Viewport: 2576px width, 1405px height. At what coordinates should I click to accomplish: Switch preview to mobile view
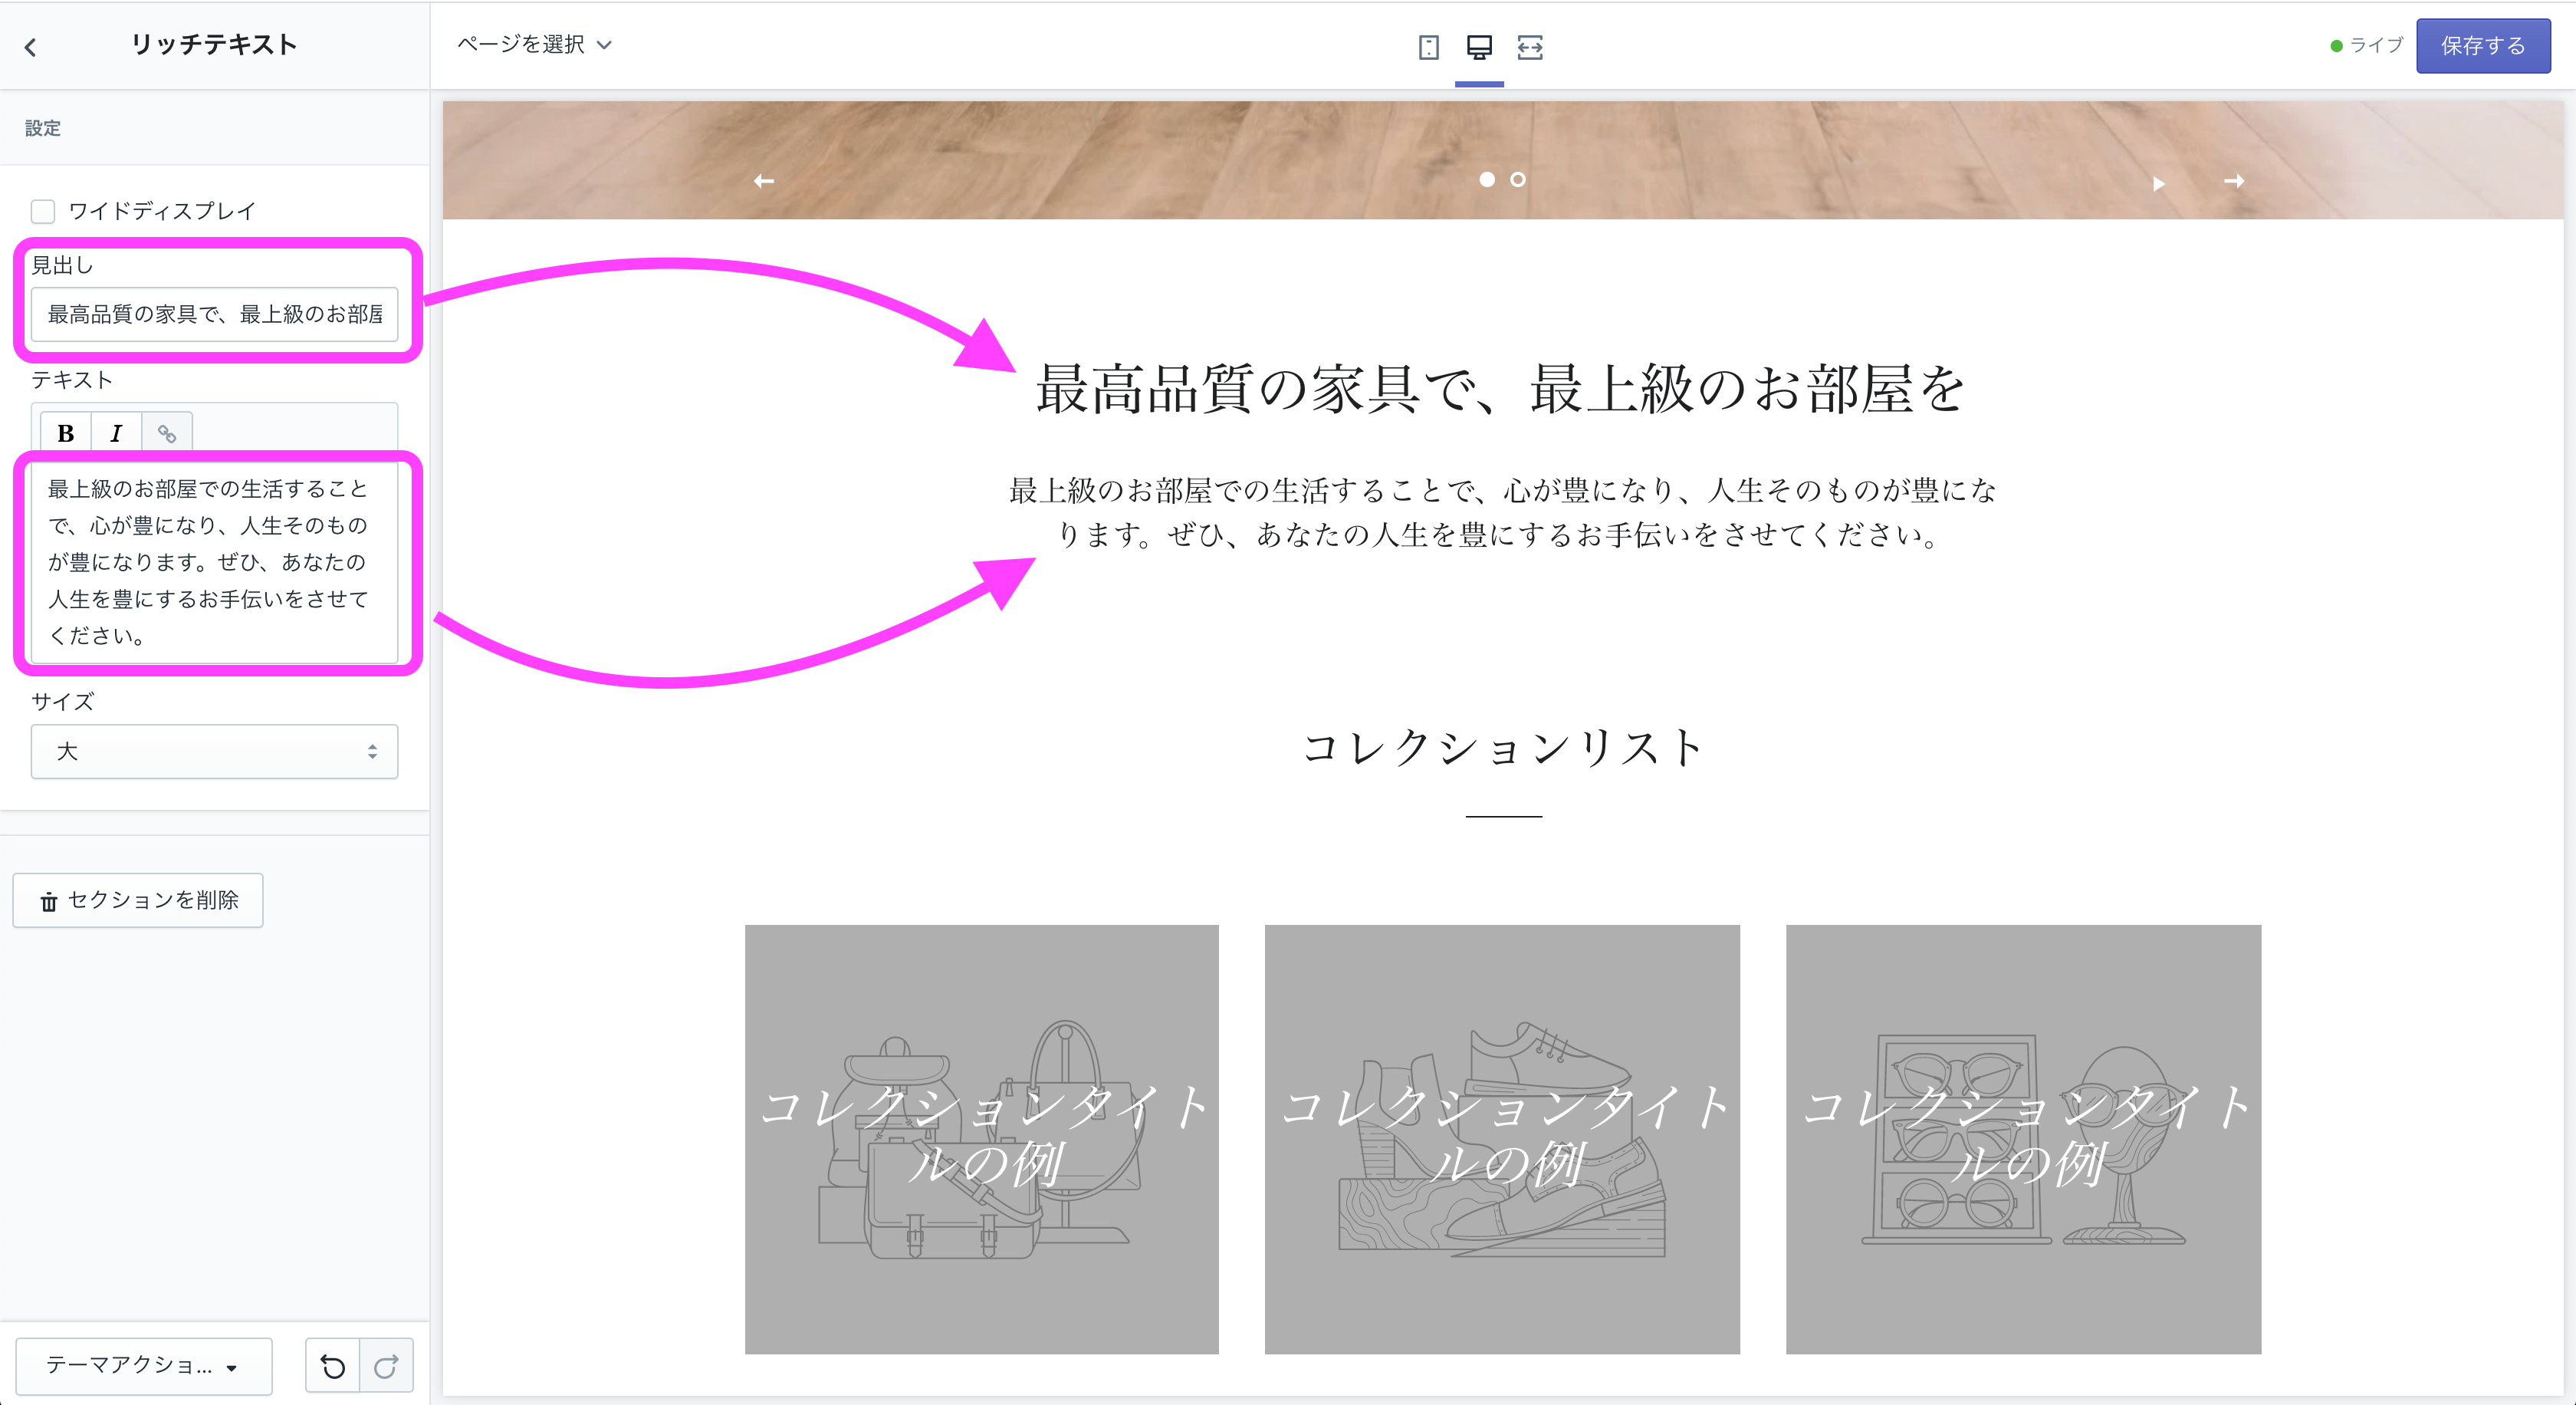(x=1429, y=46)
